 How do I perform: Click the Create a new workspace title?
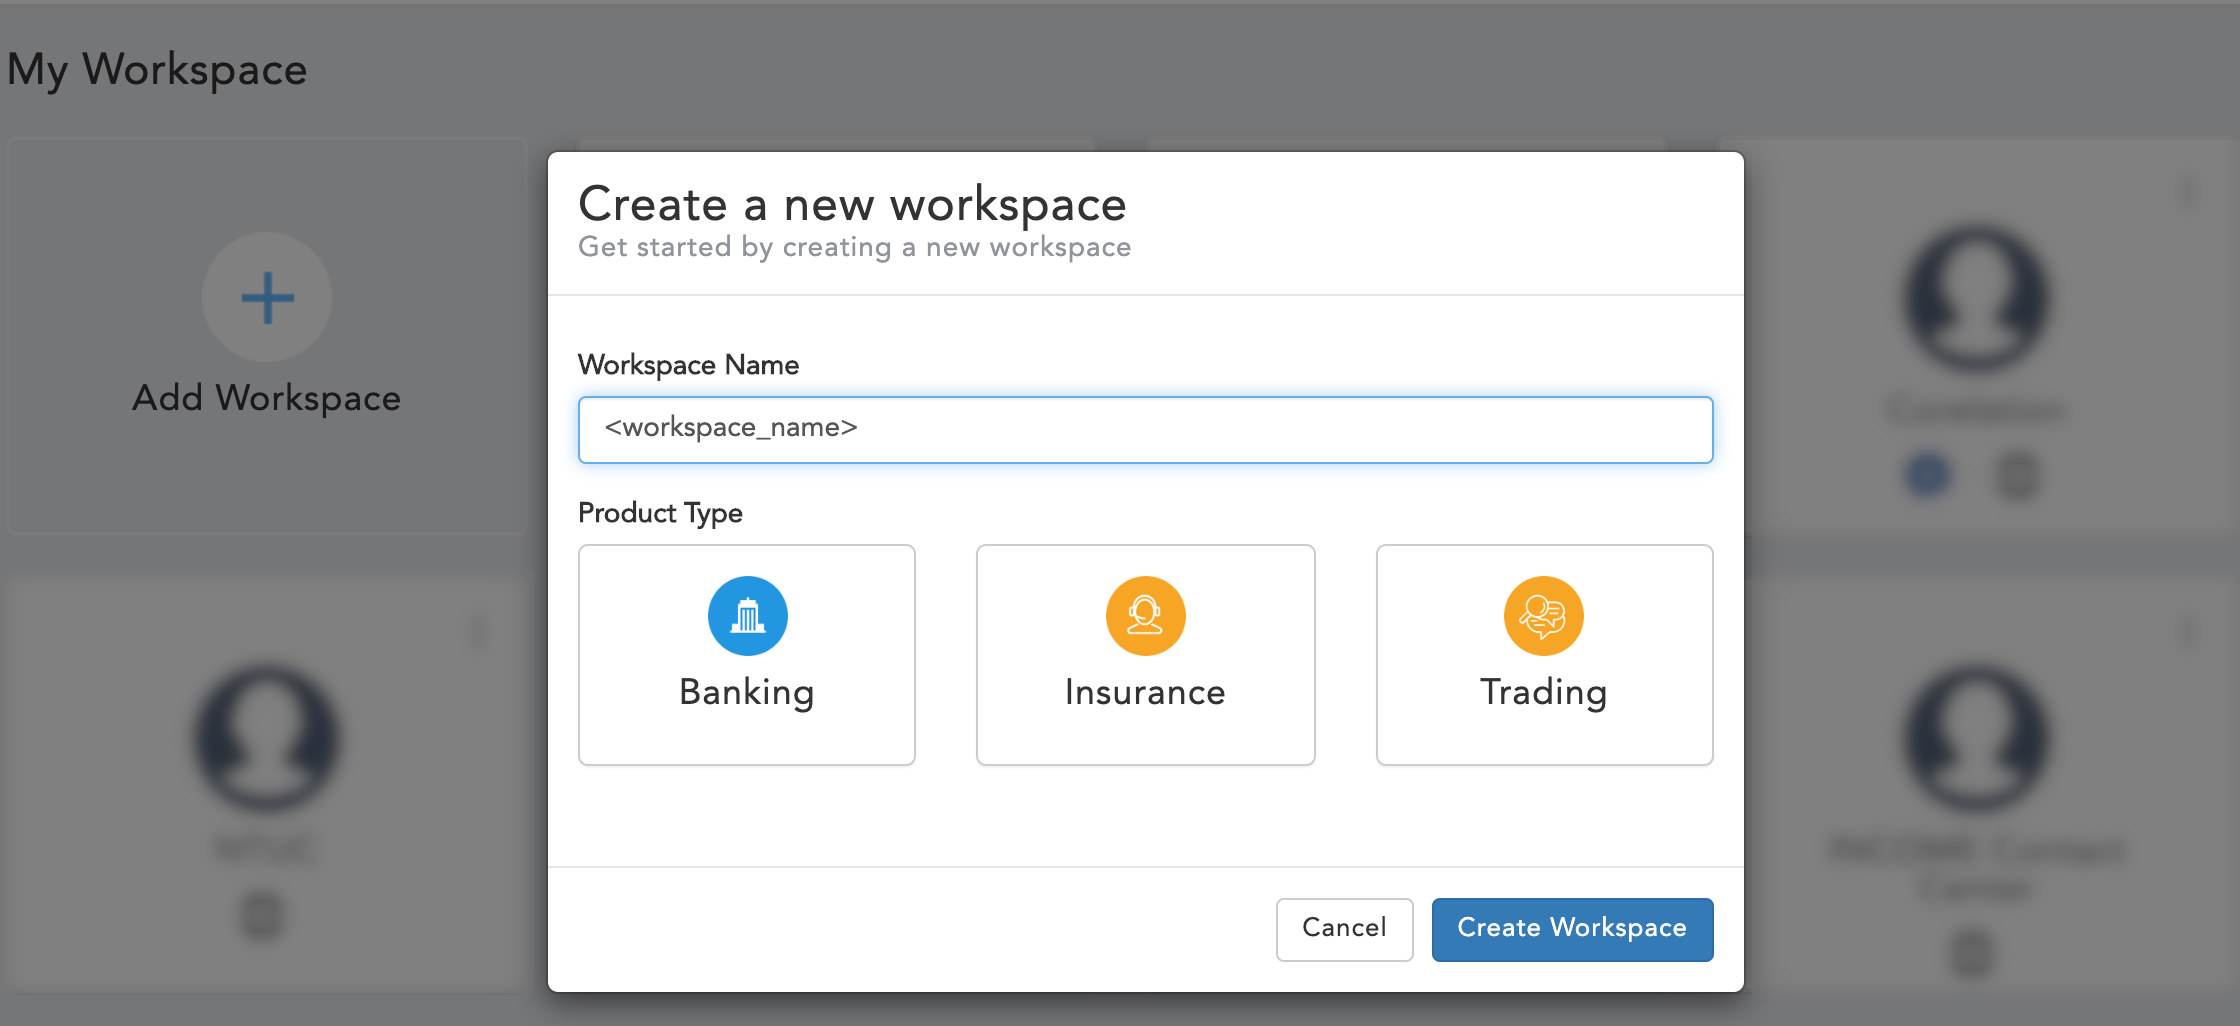(852, 205)
